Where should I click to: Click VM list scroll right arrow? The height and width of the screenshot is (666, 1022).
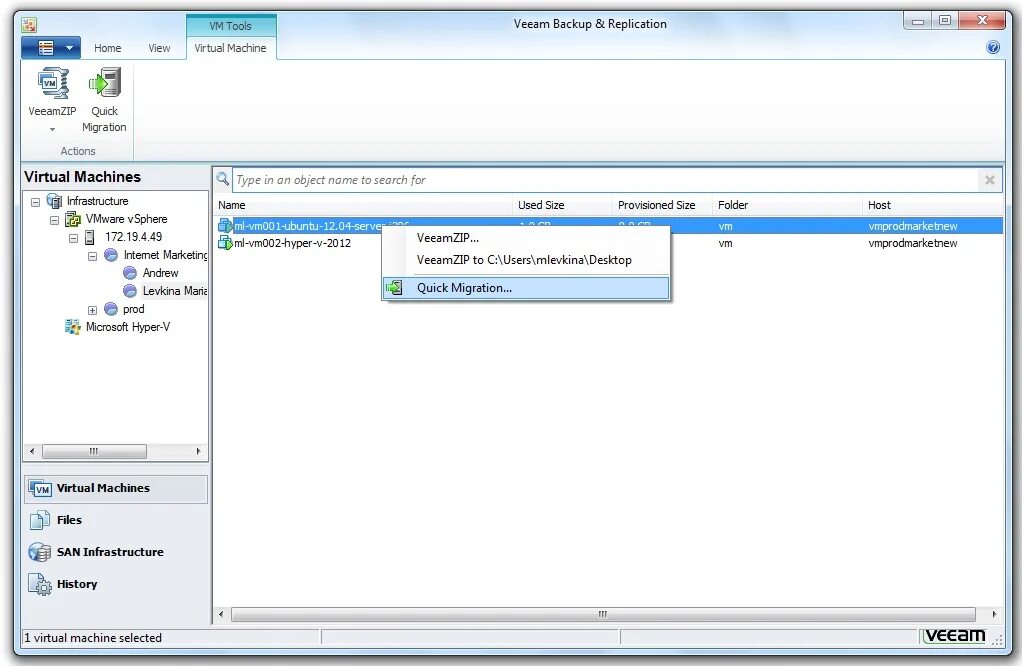(994, 614)
